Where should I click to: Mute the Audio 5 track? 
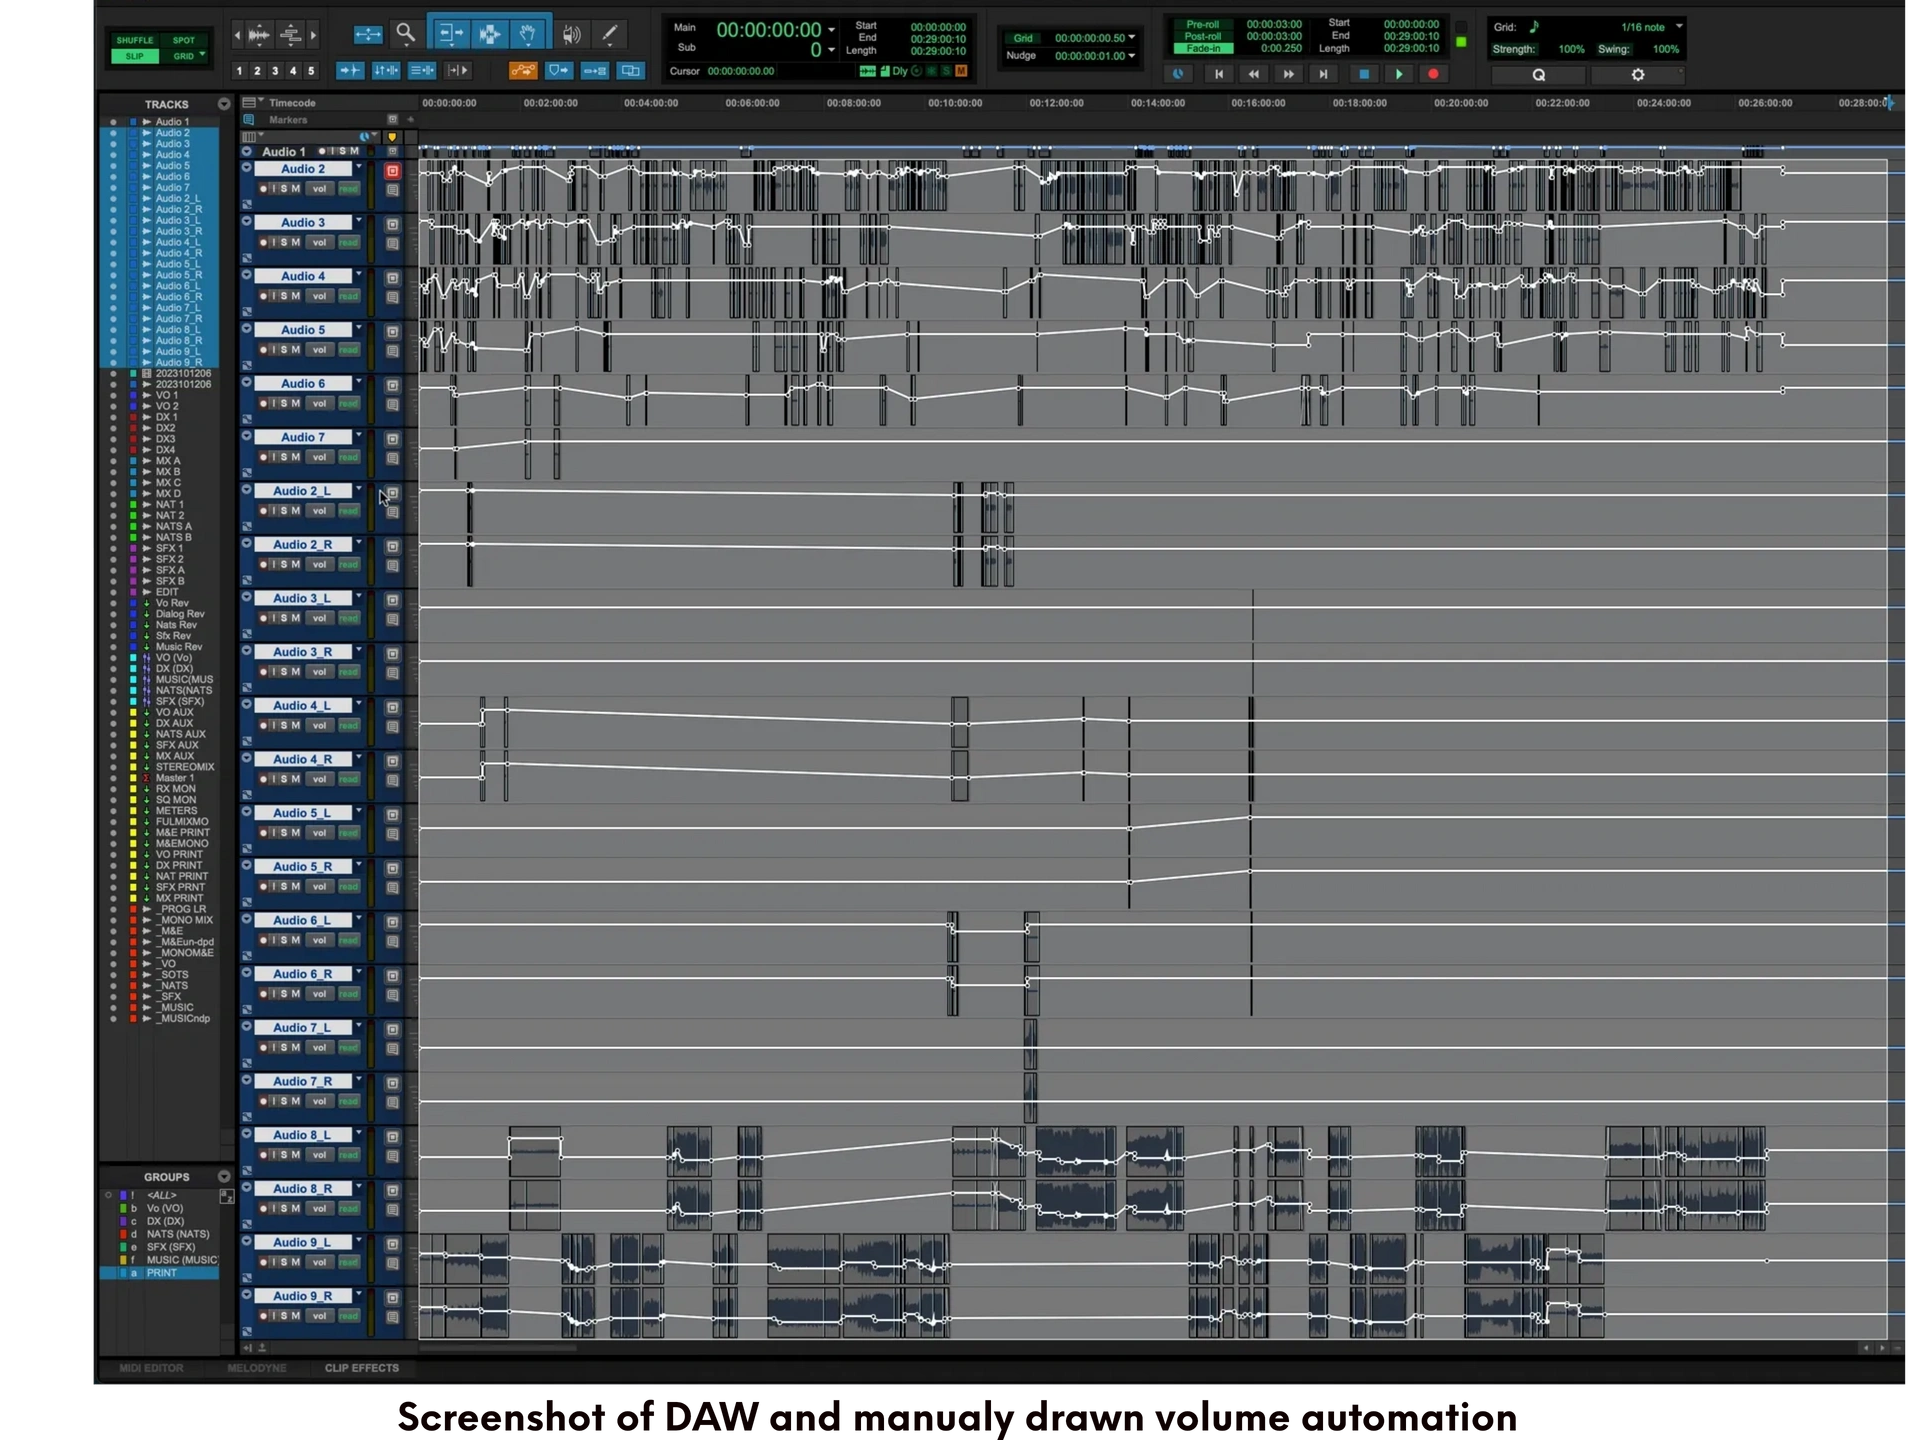[296, 350]
